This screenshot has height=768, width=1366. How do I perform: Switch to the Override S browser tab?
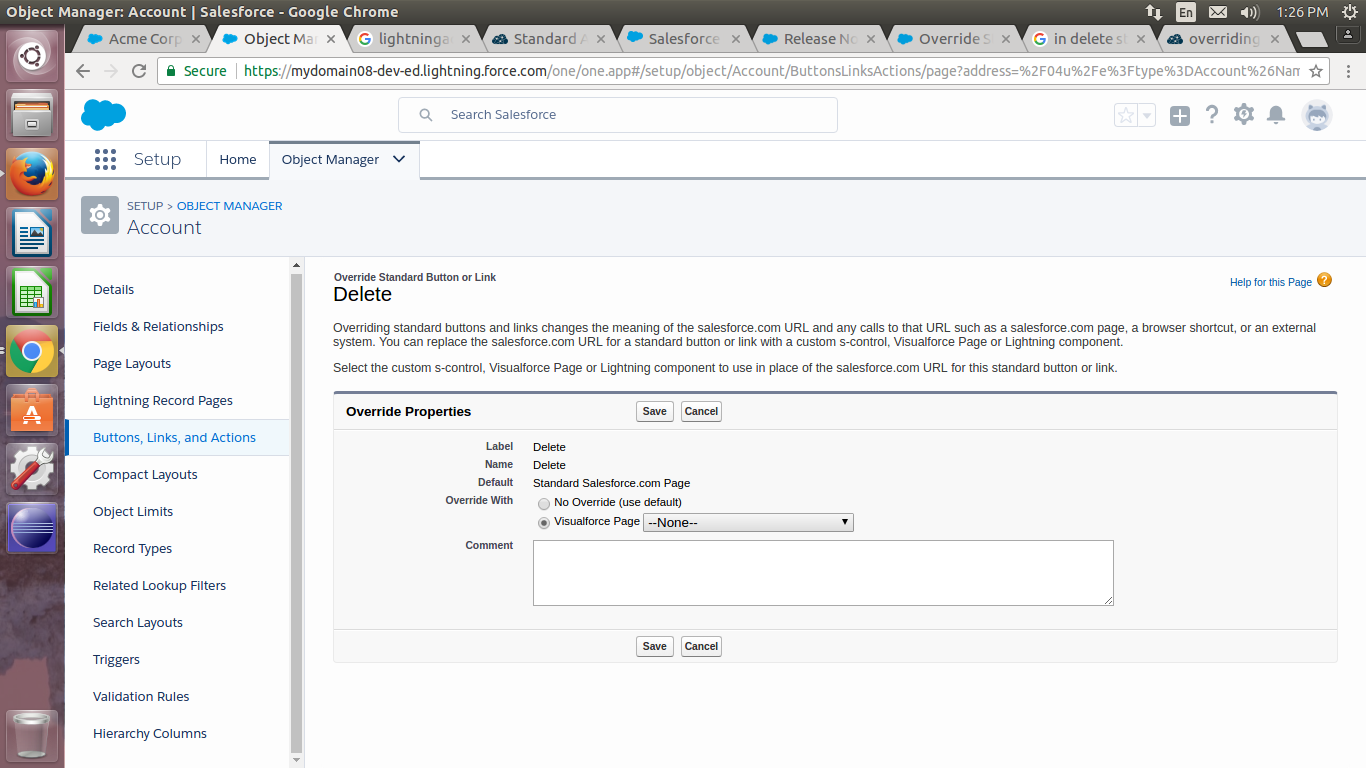[x=954, y=39]
